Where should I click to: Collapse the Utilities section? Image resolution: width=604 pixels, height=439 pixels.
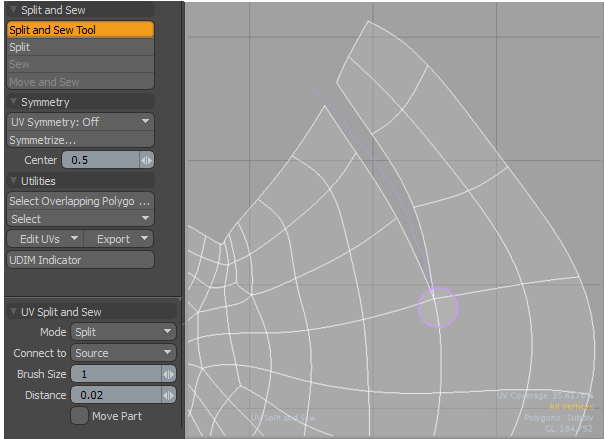pyautogui.click(x=14, y=181)
